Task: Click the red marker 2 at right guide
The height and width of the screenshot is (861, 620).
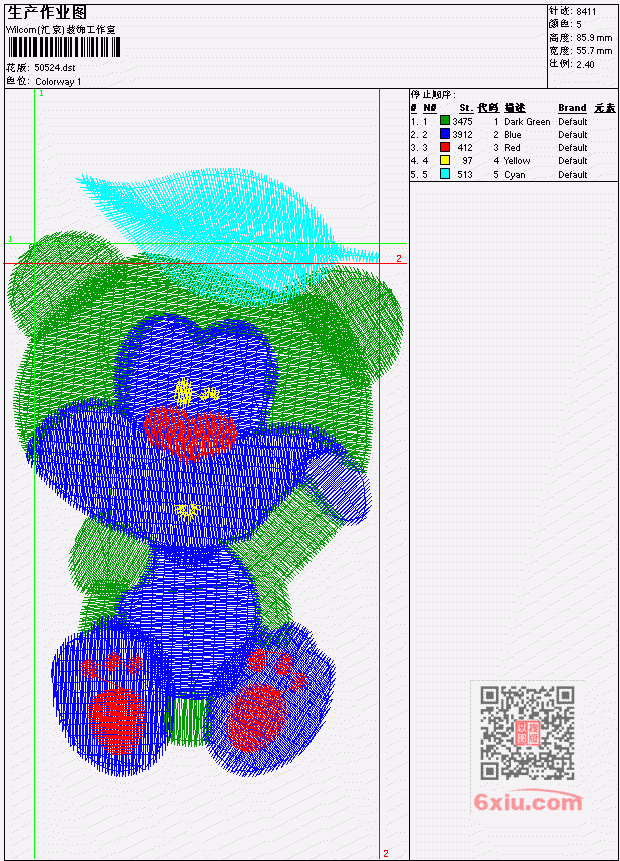Action: pos(399,259)
